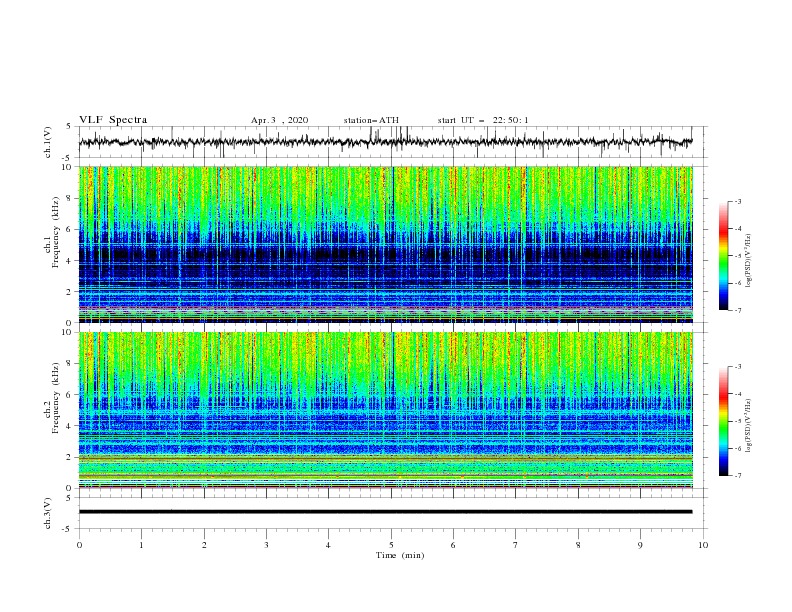
Task: Click the ch.1 colorbar log(PSD) unit label
Action: pyautogui.click(x=749, y=261)
